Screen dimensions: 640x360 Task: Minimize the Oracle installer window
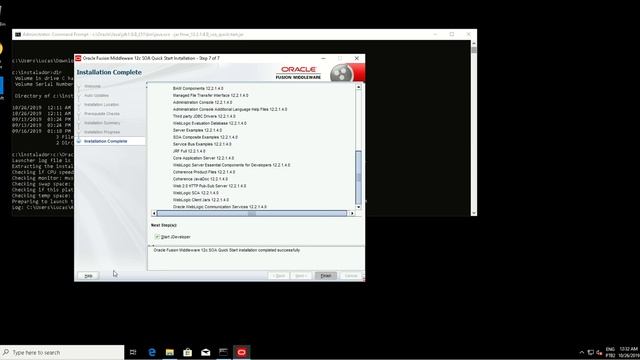click(323, 58)
